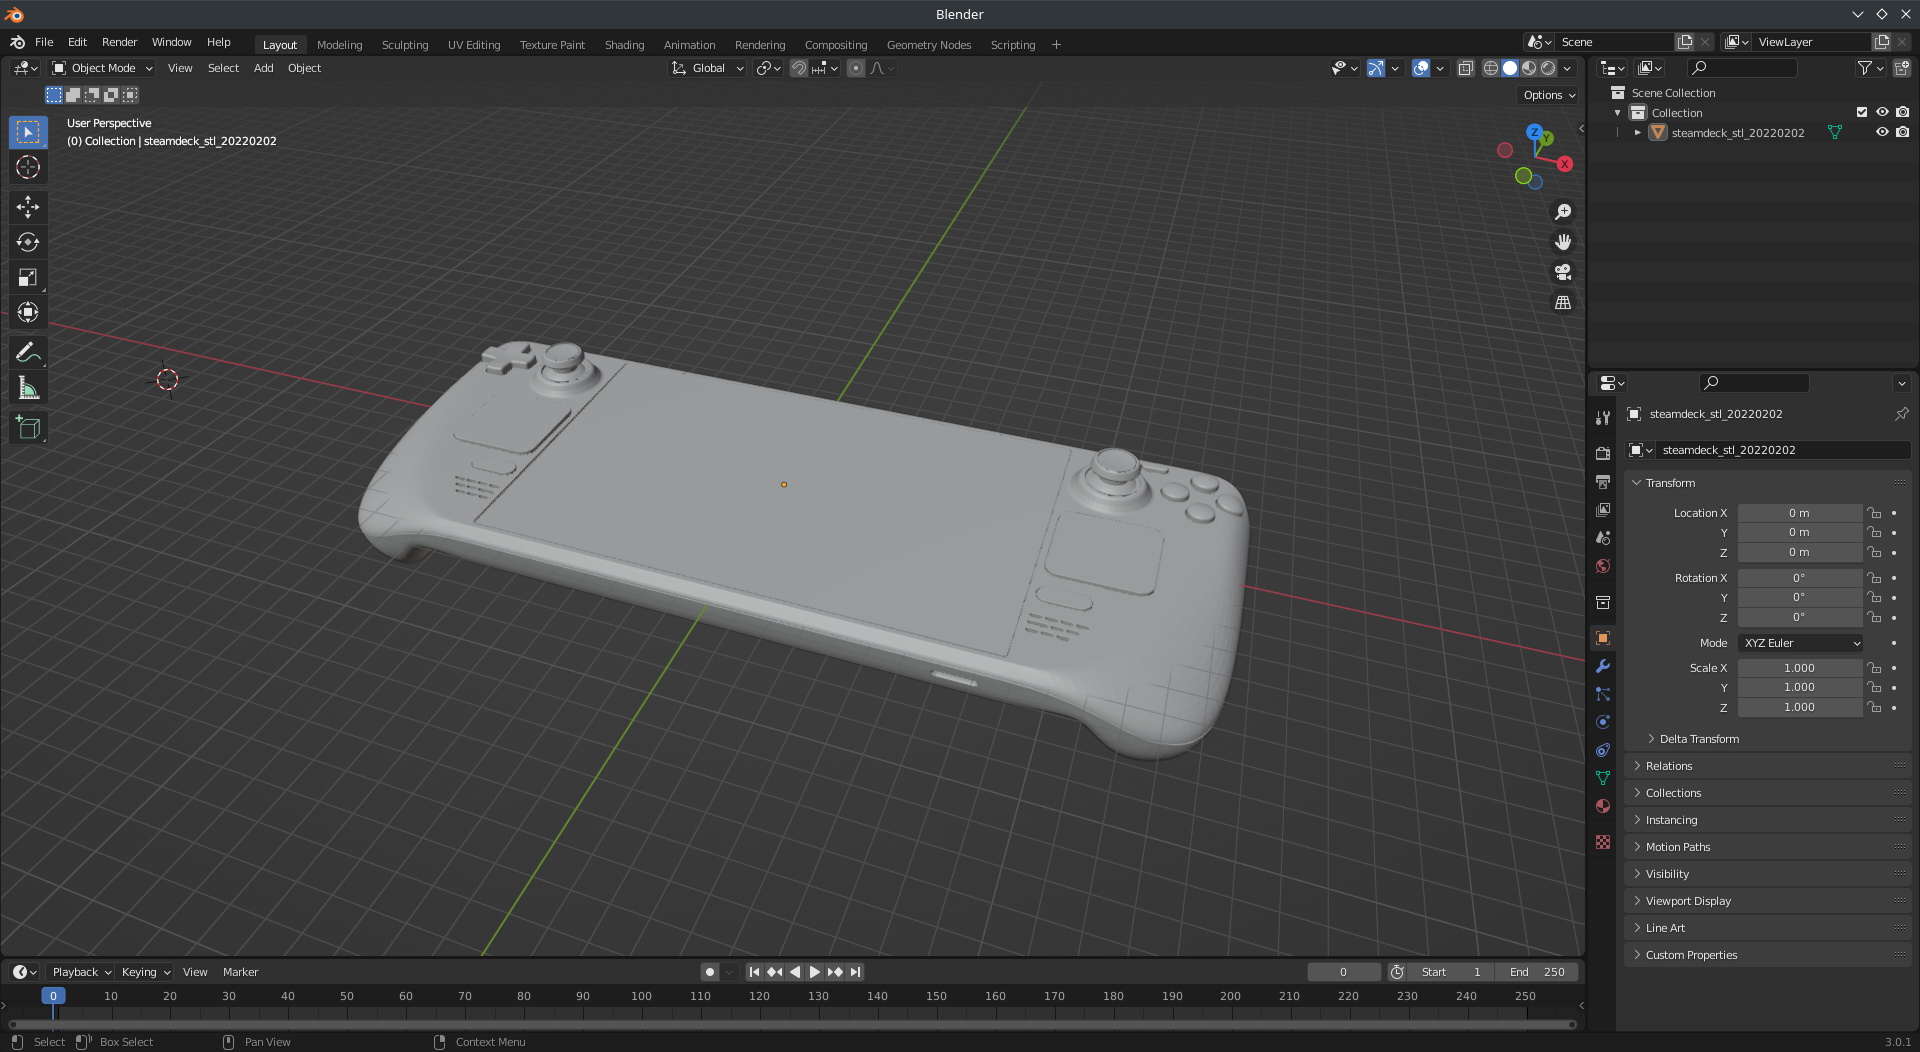Click the pan hand viewport icon

(x=1563, y=242)
